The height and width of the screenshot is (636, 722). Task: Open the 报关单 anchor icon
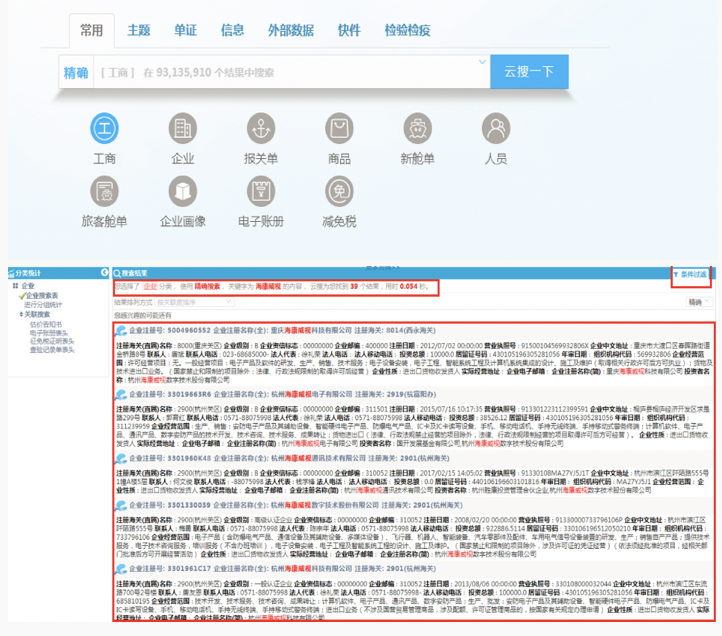261,128
